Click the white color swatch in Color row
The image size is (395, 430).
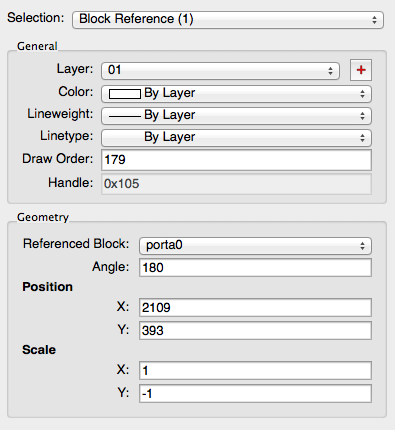pyautogui.click(x=125, y=94)
